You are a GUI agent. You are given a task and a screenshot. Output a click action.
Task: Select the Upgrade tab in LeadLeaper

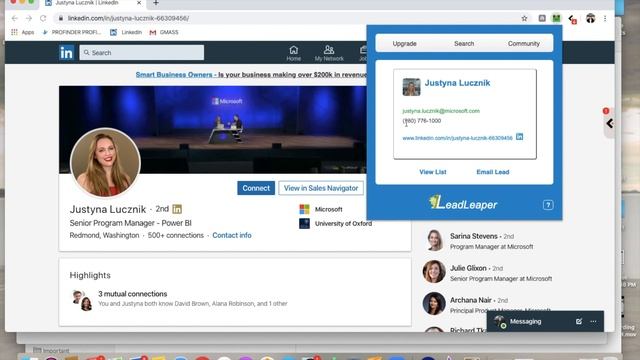pyautogui.click(x=404, y=44)
